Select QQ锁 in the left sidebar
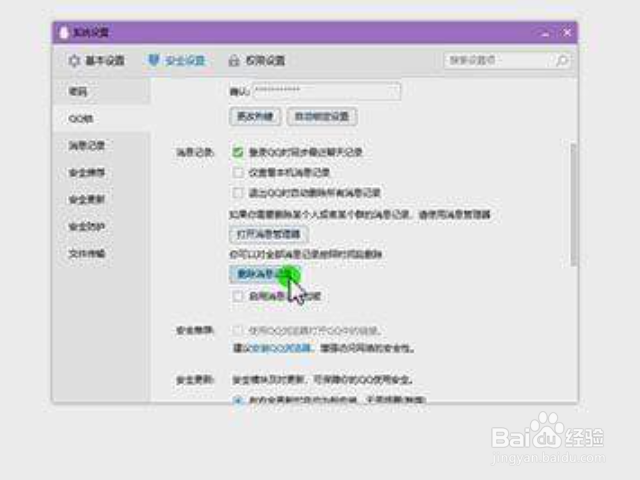The image size is (640, 480). click(101, 119)
